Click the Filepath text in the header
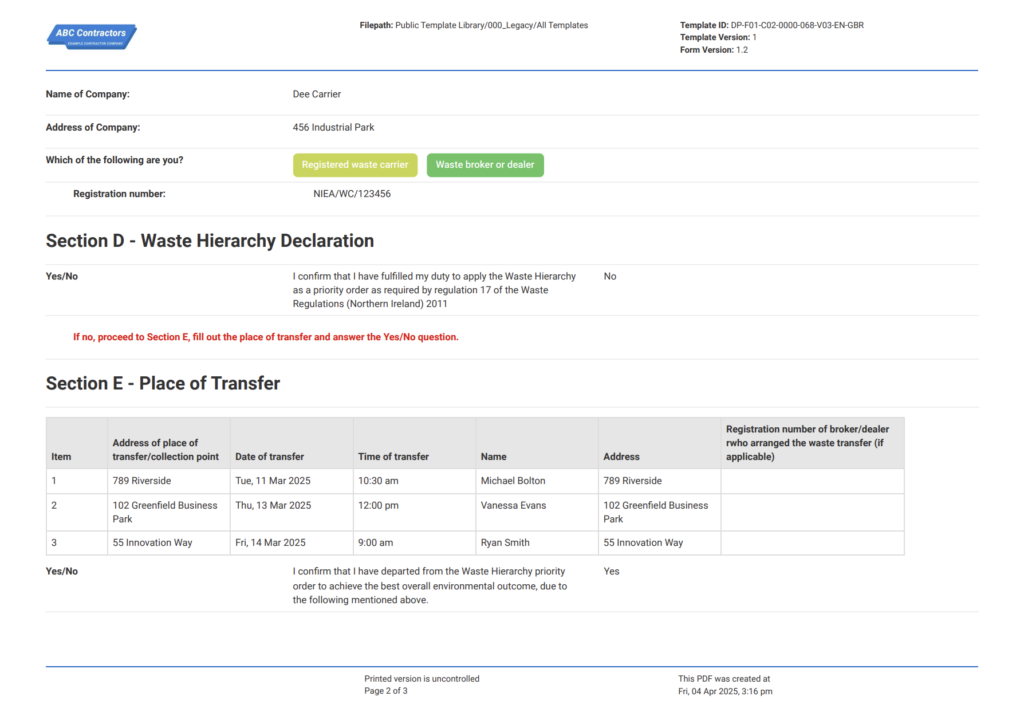This screenshot has width=1024, height=724. pyautogui.click(x=473, y=25)
